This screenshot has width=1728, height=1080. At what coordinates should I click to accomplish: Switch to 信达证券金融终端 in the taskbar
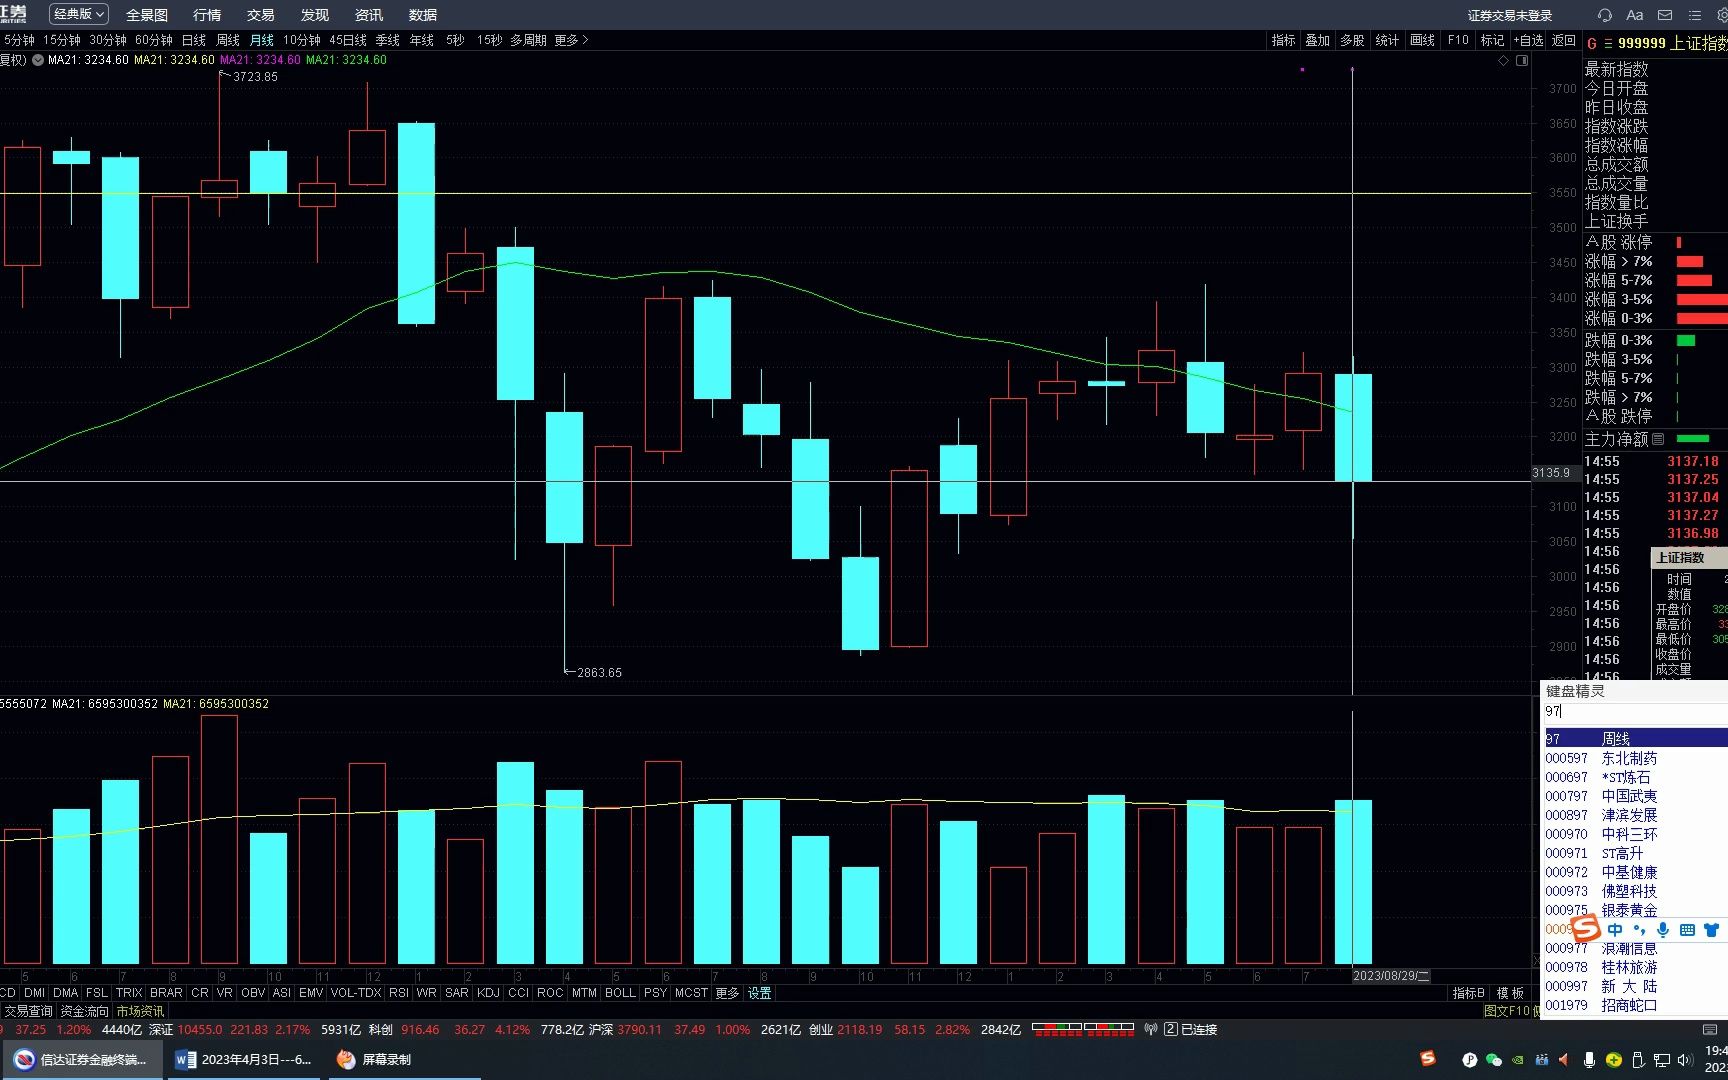[82, 1060]
